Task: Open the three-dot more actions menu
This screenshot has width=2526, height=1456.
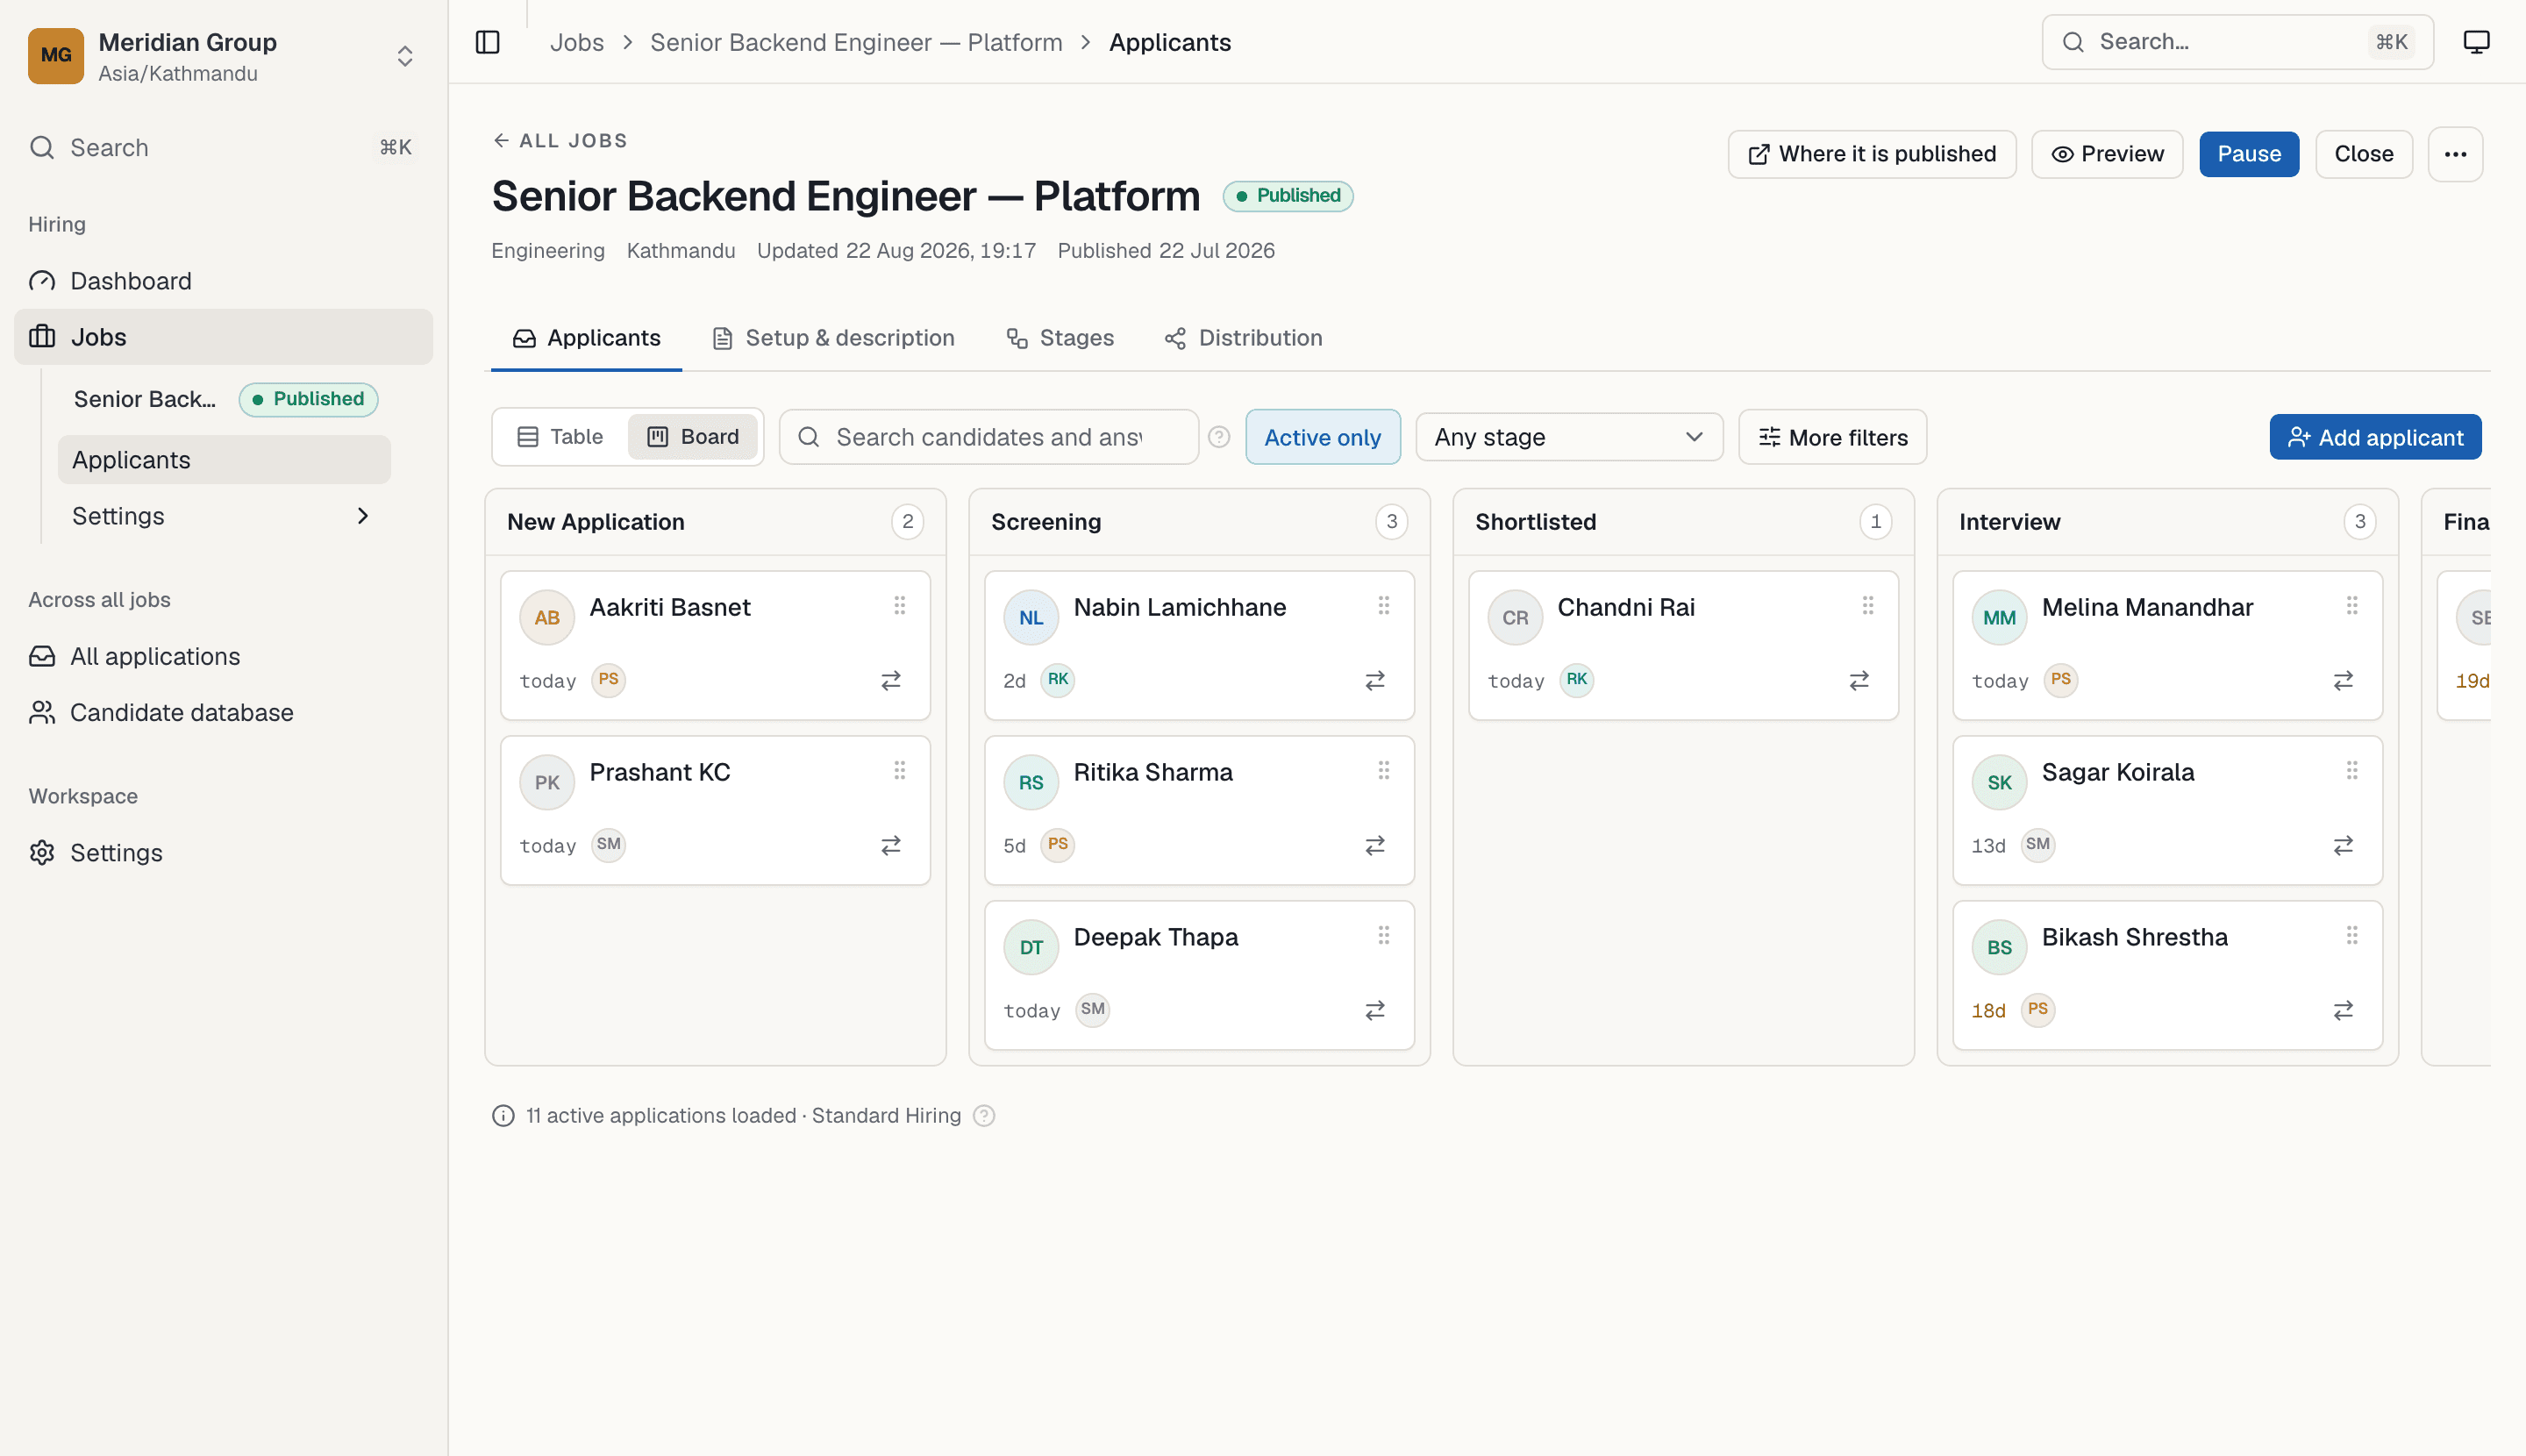Action: [2455, 154]
